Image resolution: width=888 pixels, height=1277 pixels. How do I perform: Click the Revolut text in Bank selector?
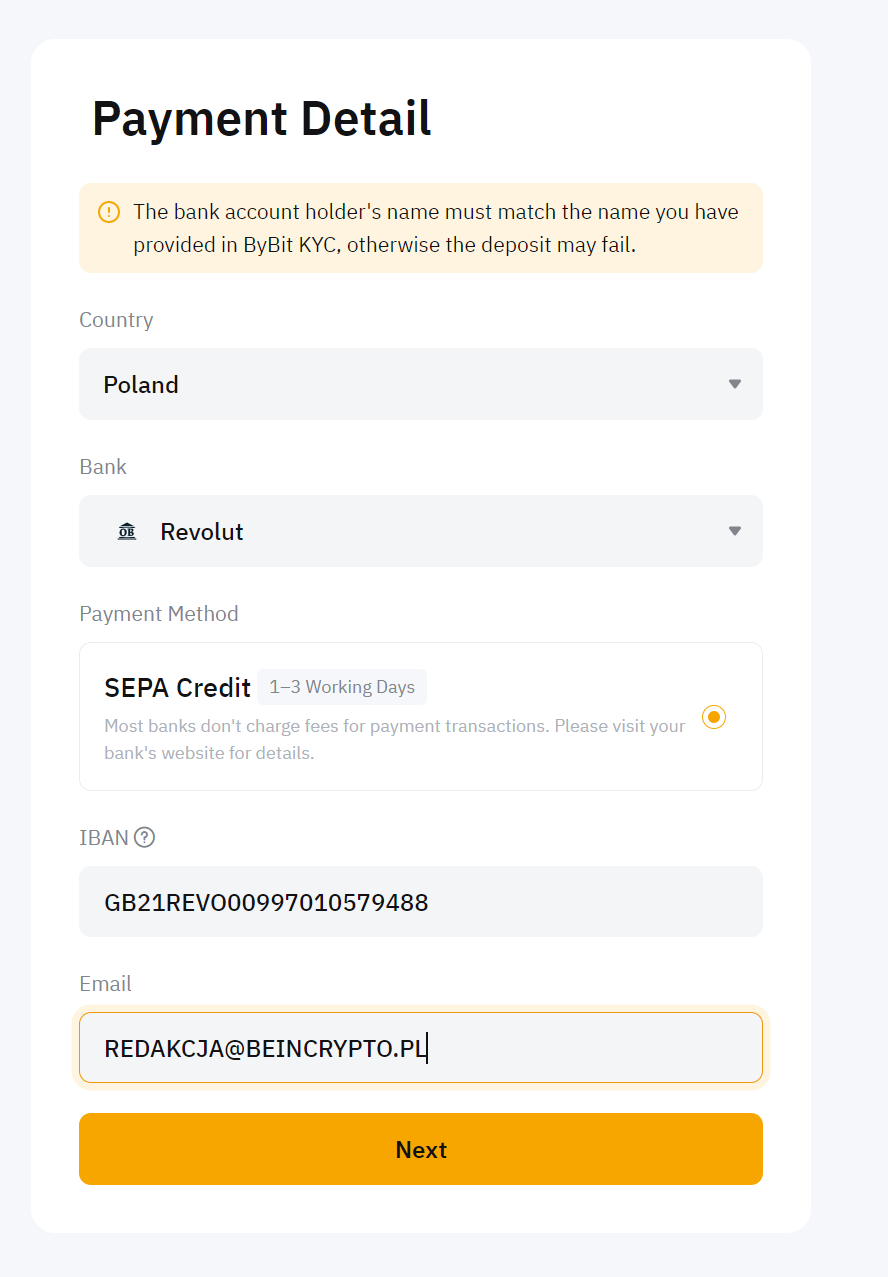[x=202, y=532]
